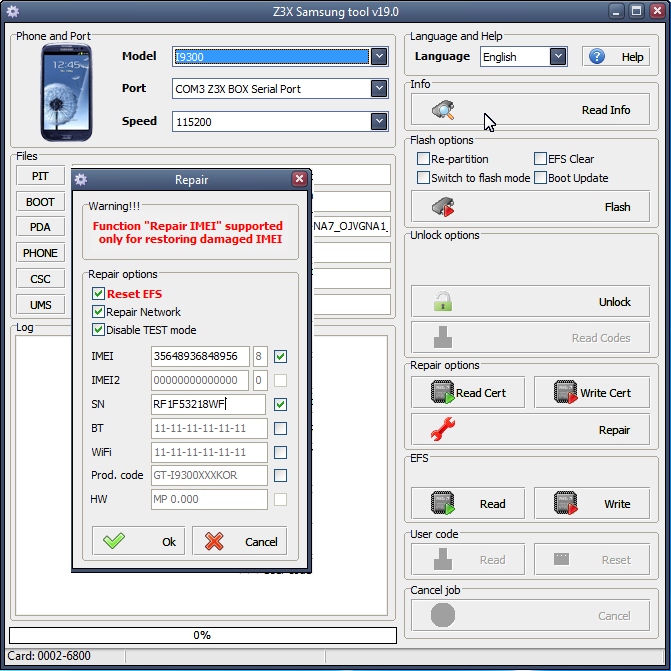Viewport: 671px width, 671px height.
Task: Click the HW version field
Action: pyautogui.click(x=209, y=499)
